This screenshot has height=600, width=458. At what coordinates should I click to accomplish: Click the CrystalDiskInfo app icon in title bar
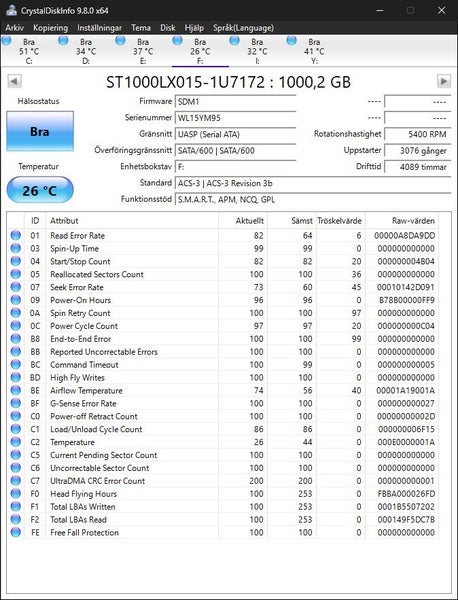(x=11, y=10)
